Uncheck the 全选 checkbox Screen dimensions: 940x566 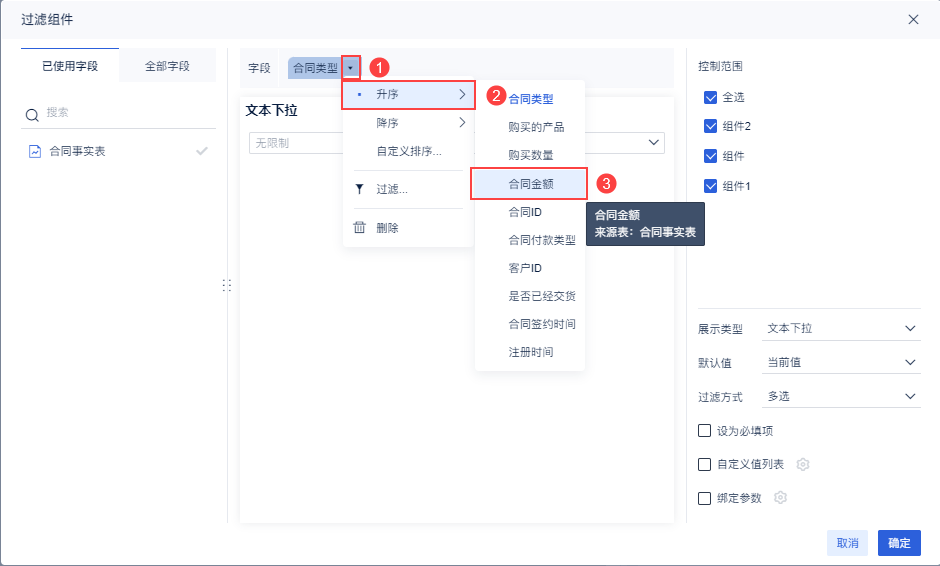pyautogui.click(x=711, y=98)
